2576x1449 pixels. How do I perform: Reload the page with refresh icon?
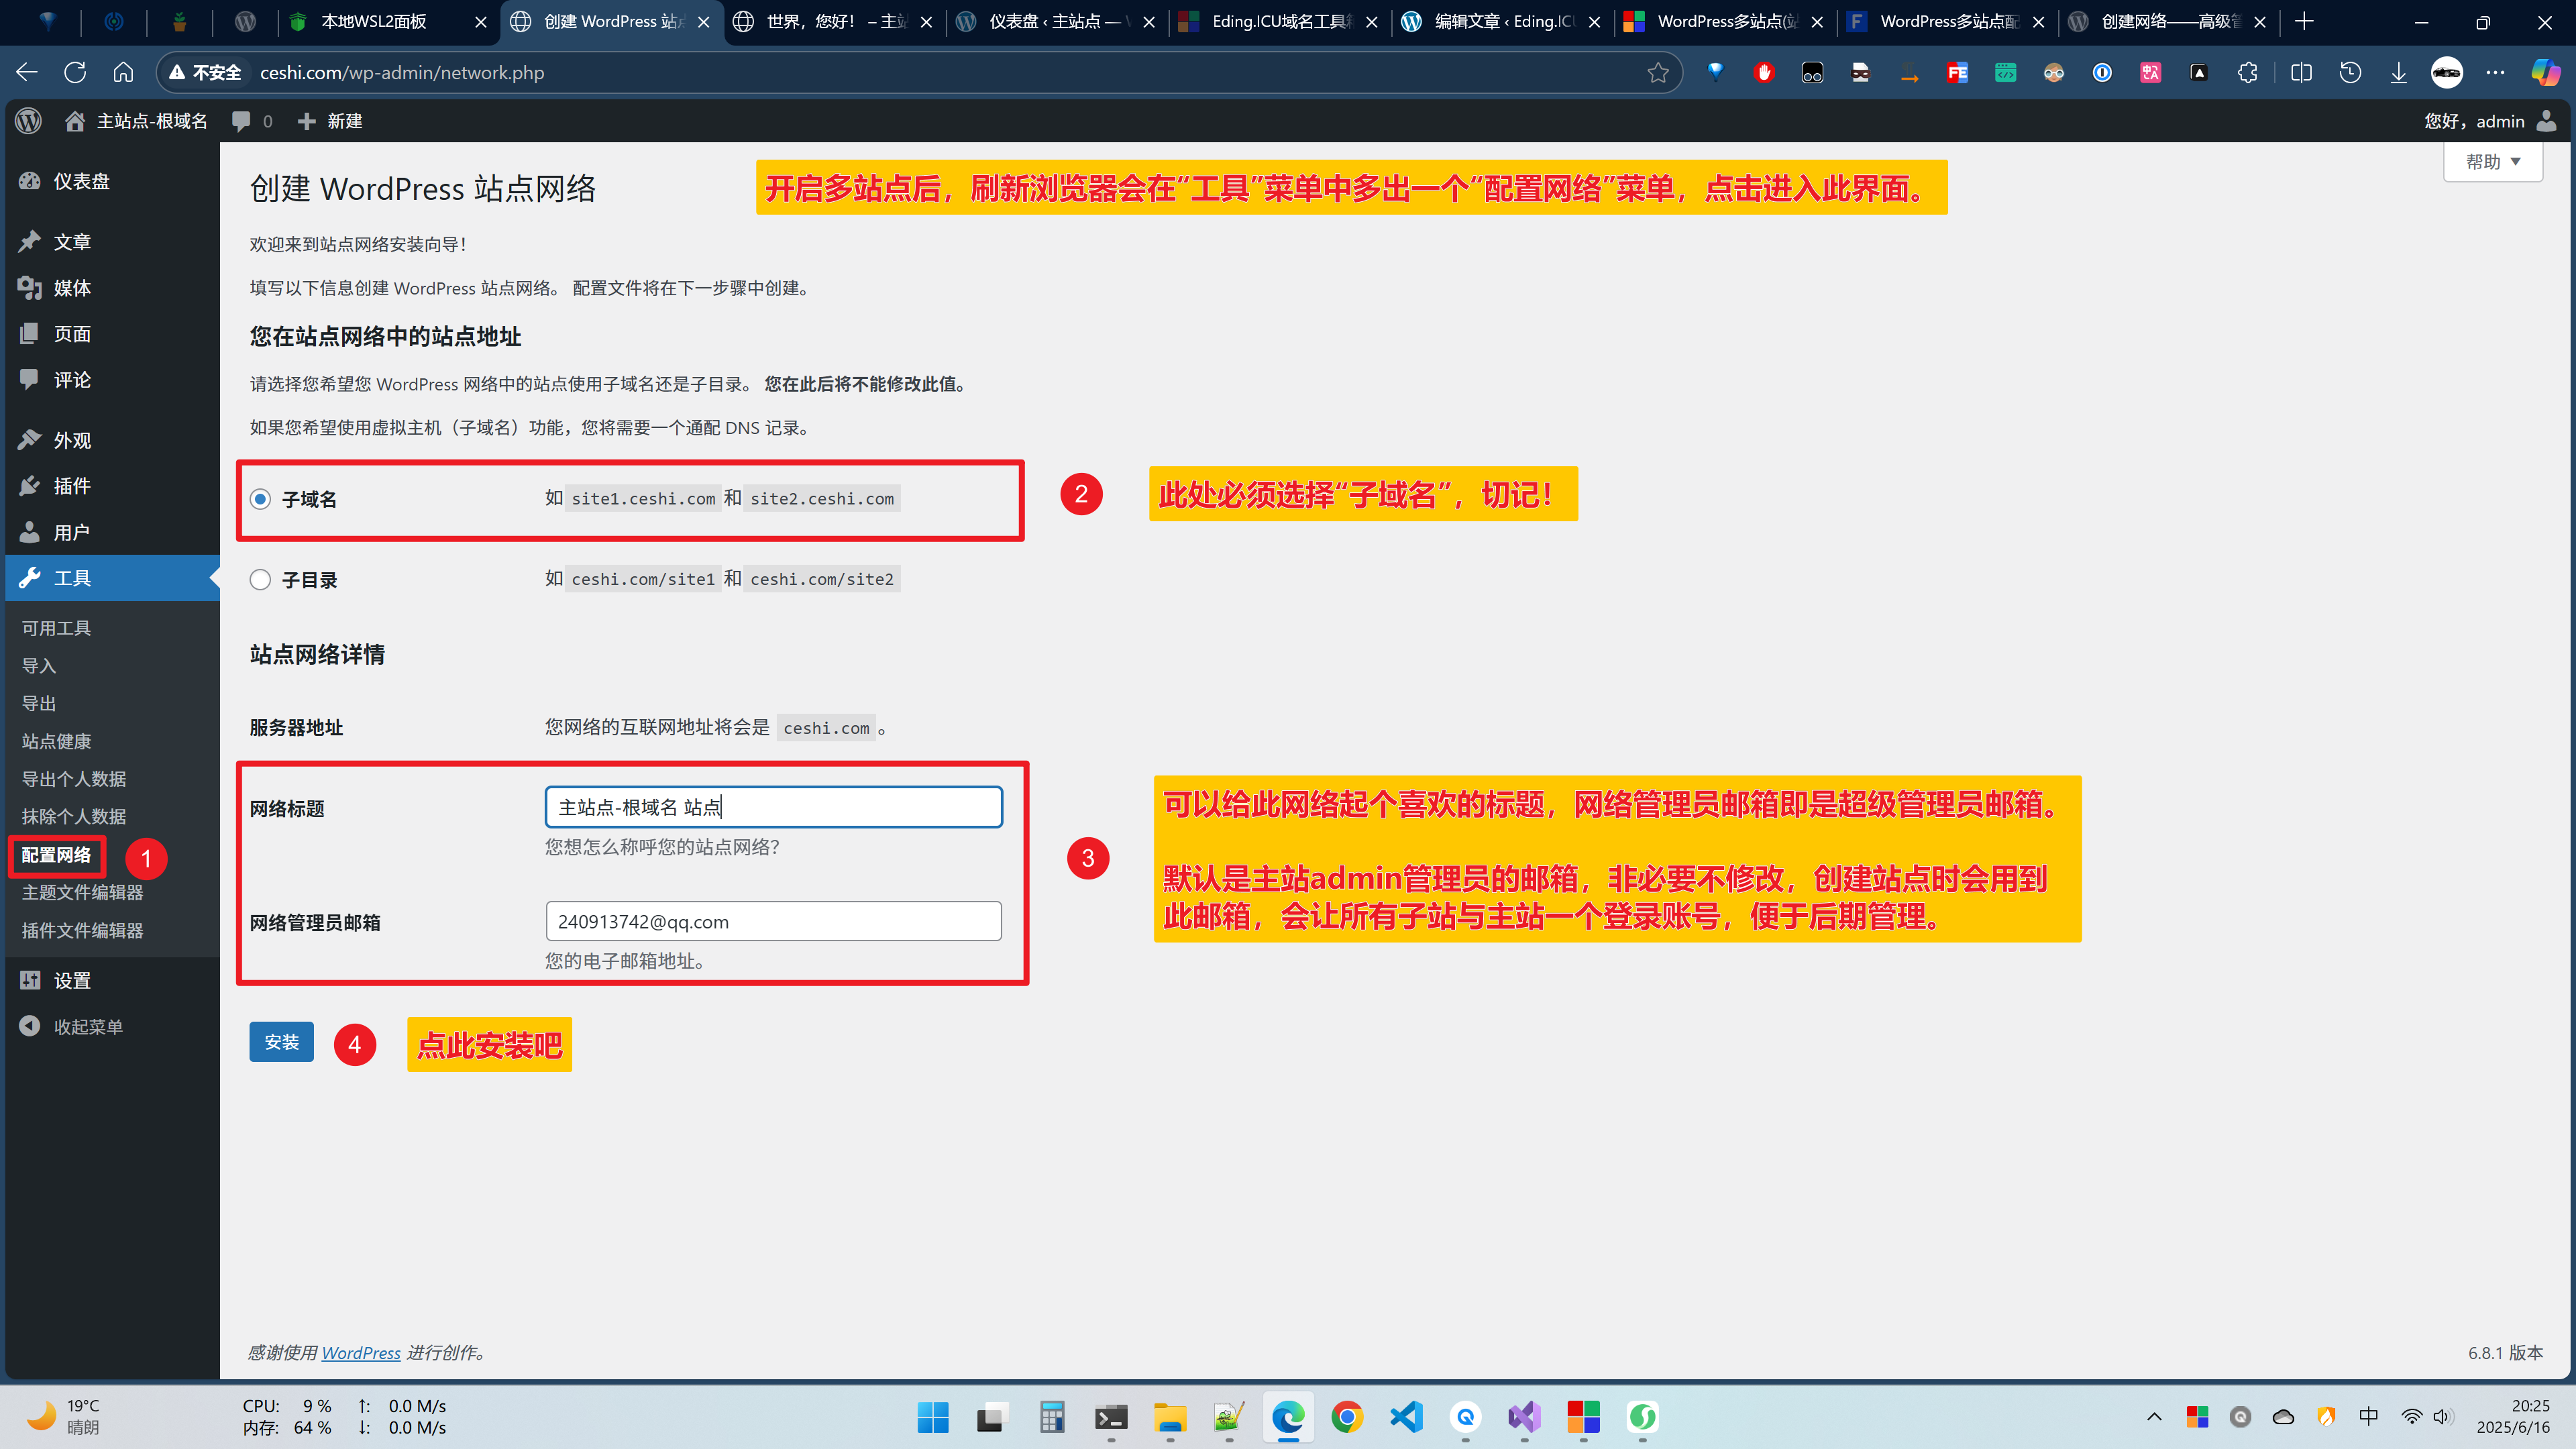click(75, 72)
